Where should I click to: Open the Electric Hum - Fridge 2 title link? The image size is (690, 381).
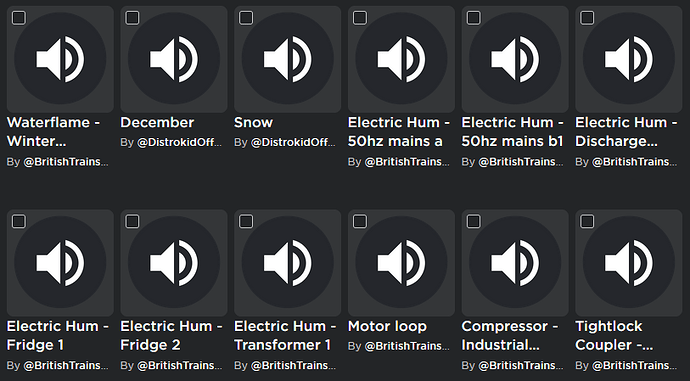(171, 335)
